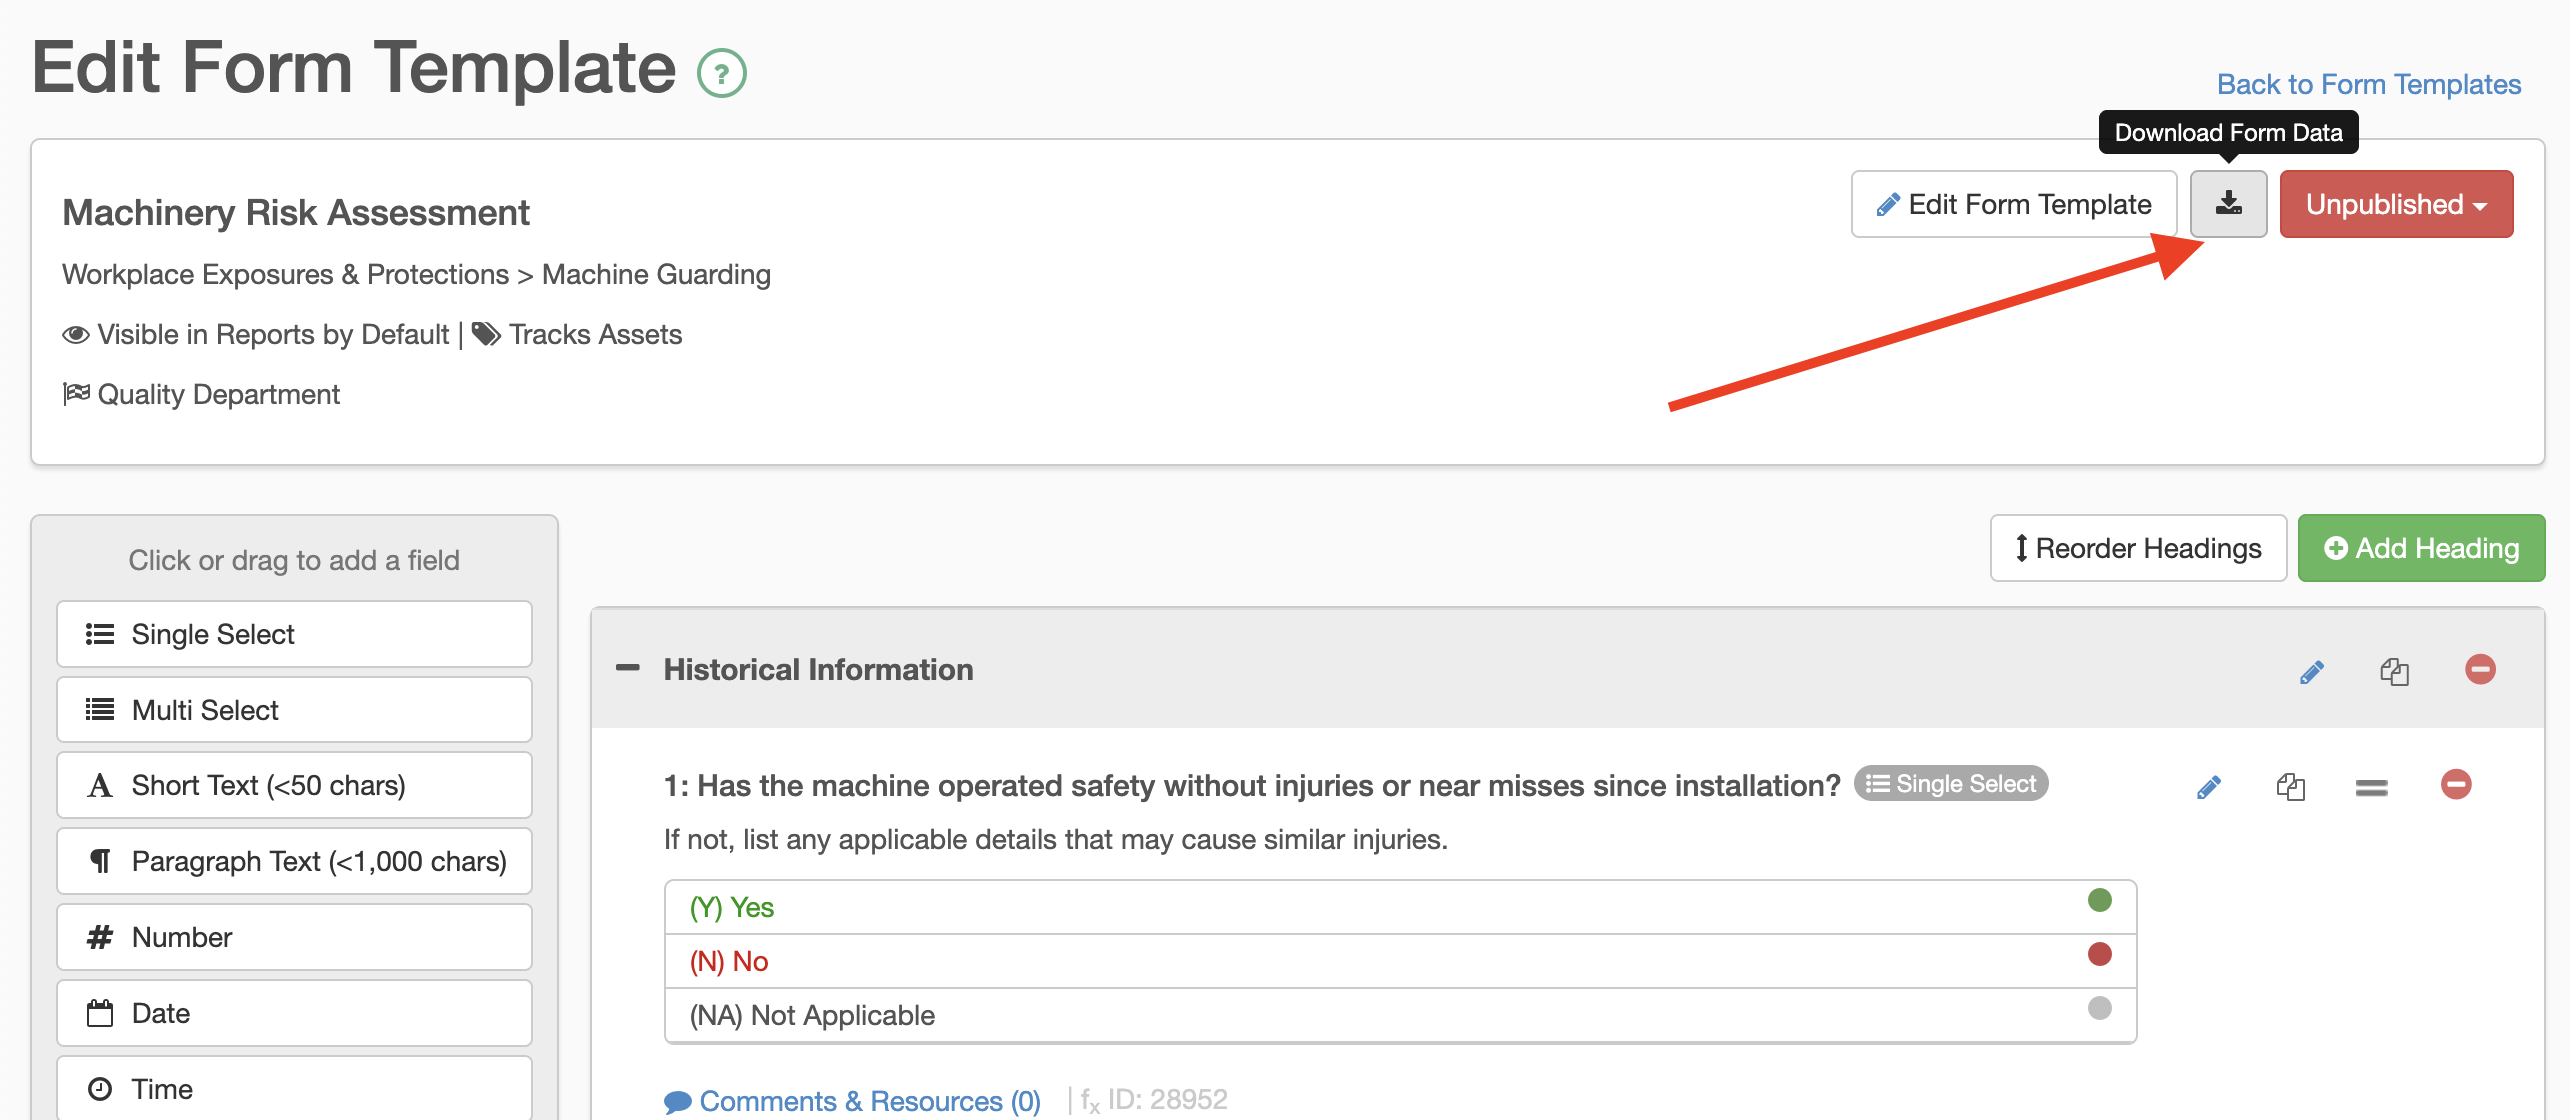The height and width of the screenshot is (1120, 2570).
Task: Duplicate question 1 with copy icon
Action: click(2290, 787)
